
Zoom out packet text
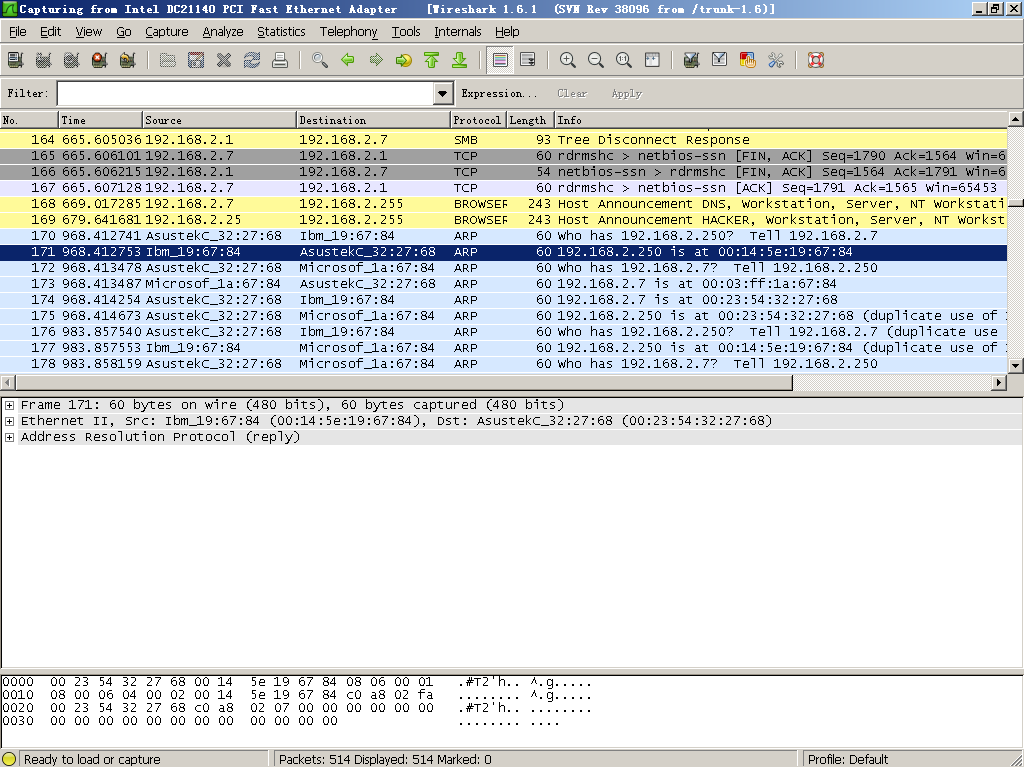pyautogui.click(x=596, y=61)
